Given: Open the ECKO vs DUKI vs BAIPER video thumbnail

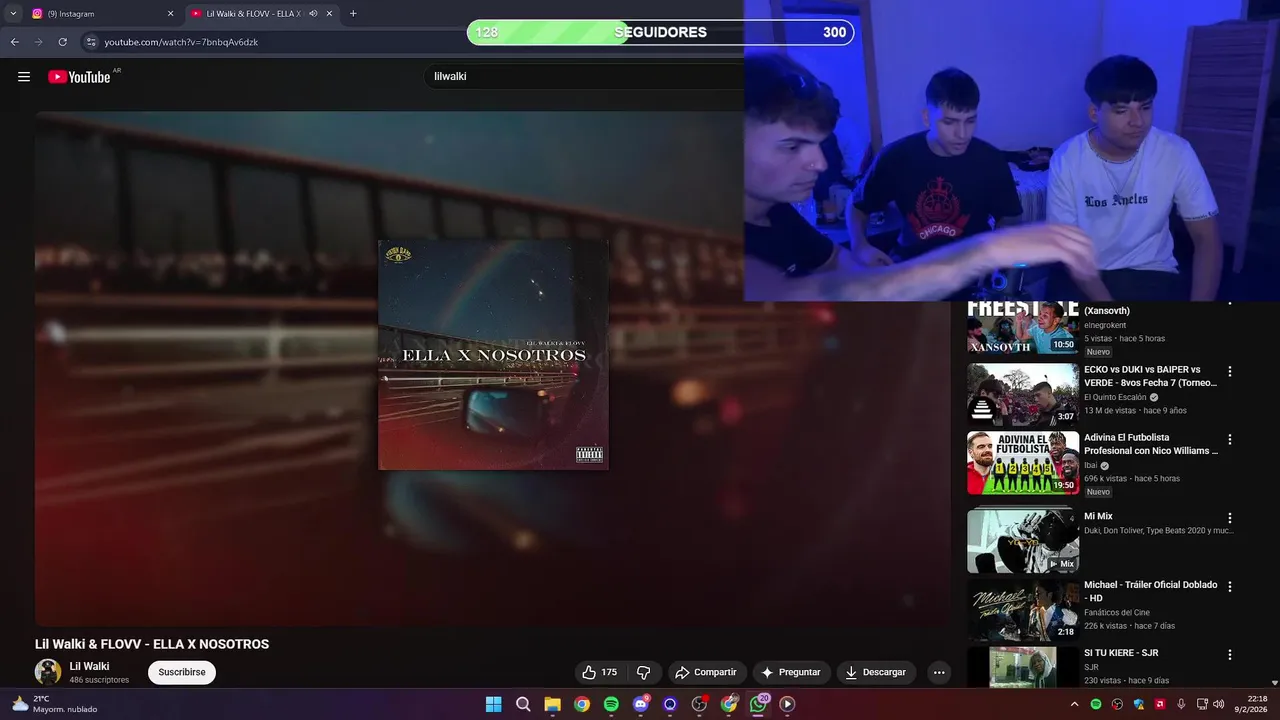Looking at the screenshot, I should coord(1023,394).
